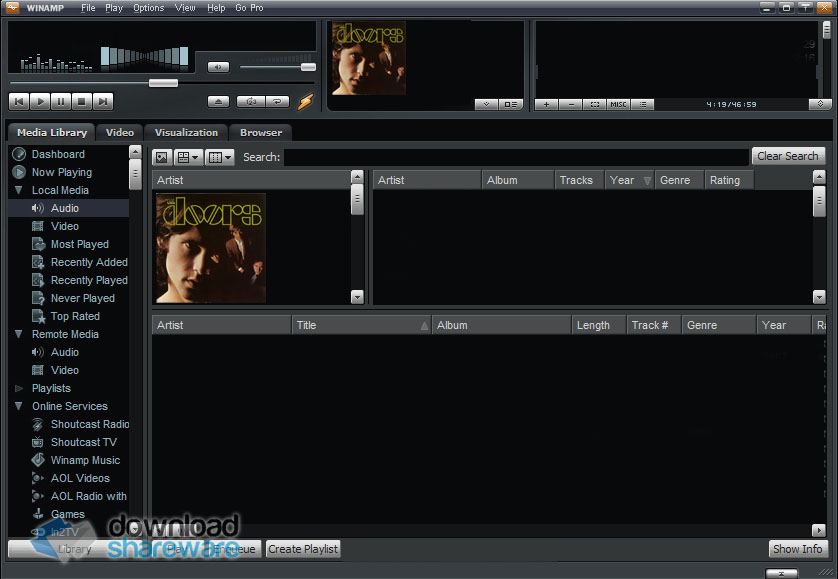
Task: Open the Dashboard item
Action: pos(58,154)
